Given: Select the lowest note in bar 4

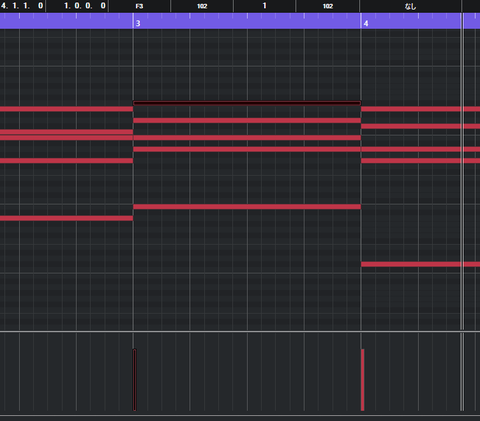Looking at the screenshot, I should coord(420,264).
